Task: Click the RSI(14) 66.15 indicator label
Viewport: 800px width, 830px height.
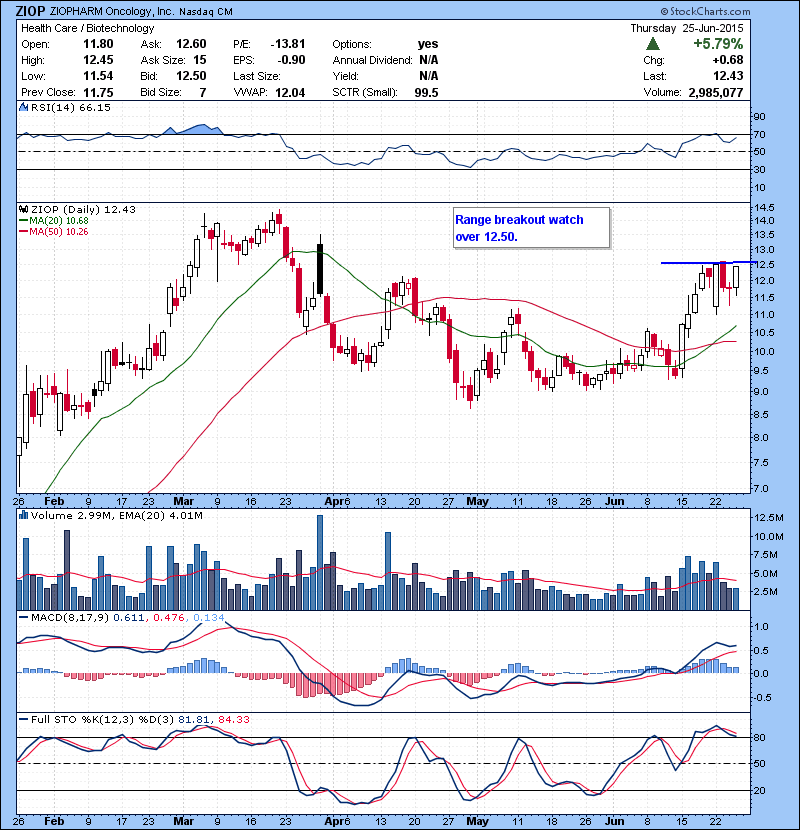Action: click(x=71, y=107)
